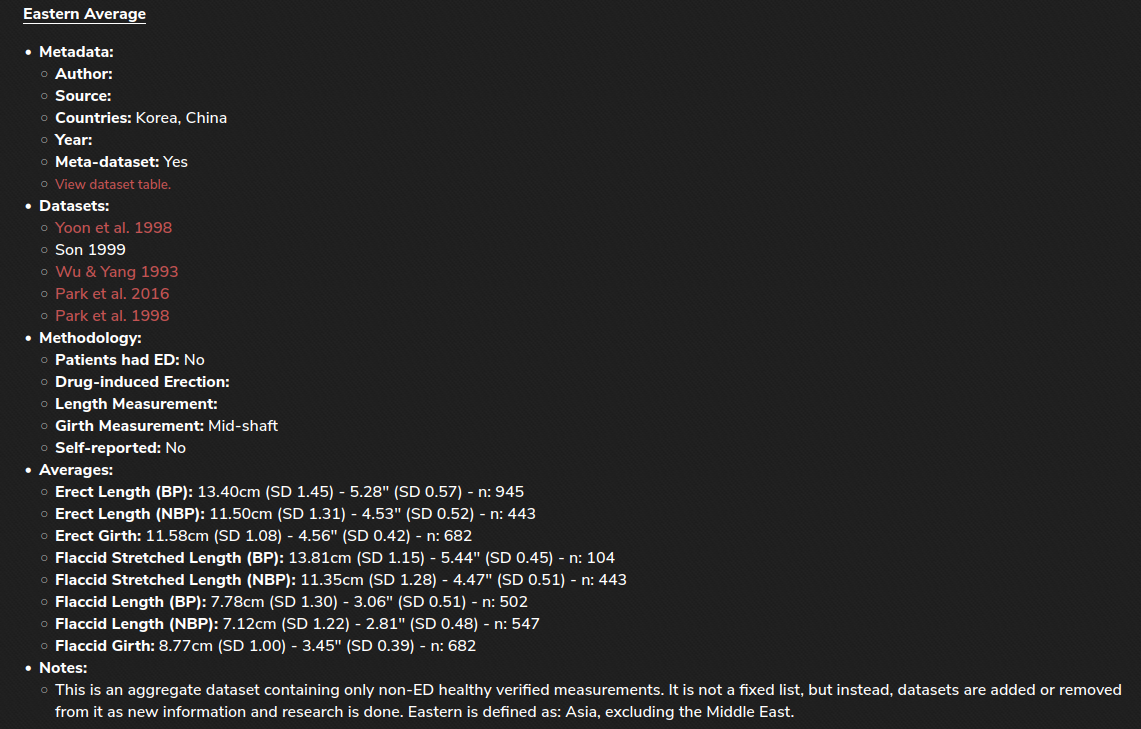The image size is (1141, 729).
Task: Click the Metadata section label
Action: (76, 52)
